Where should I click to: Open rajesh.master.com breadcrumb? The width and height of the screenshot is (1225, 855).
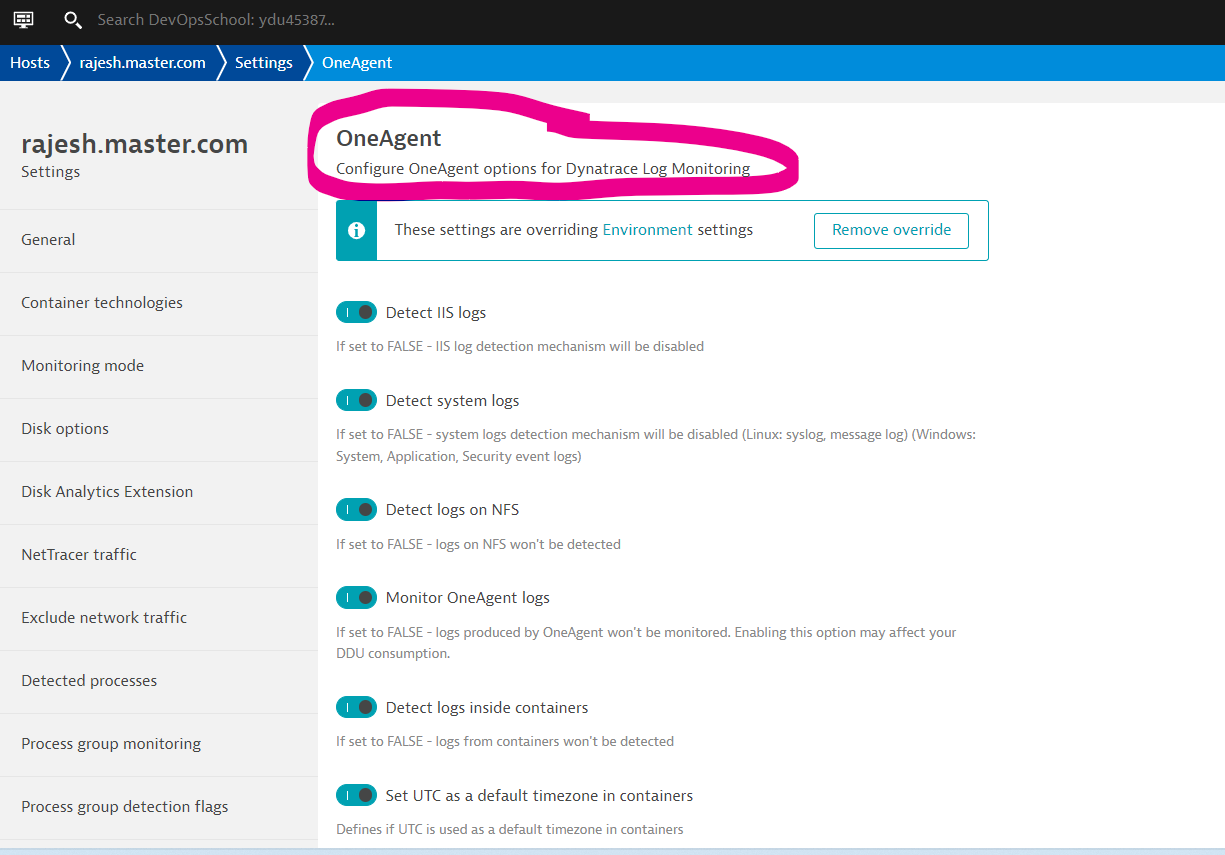[x=143, y=63]
